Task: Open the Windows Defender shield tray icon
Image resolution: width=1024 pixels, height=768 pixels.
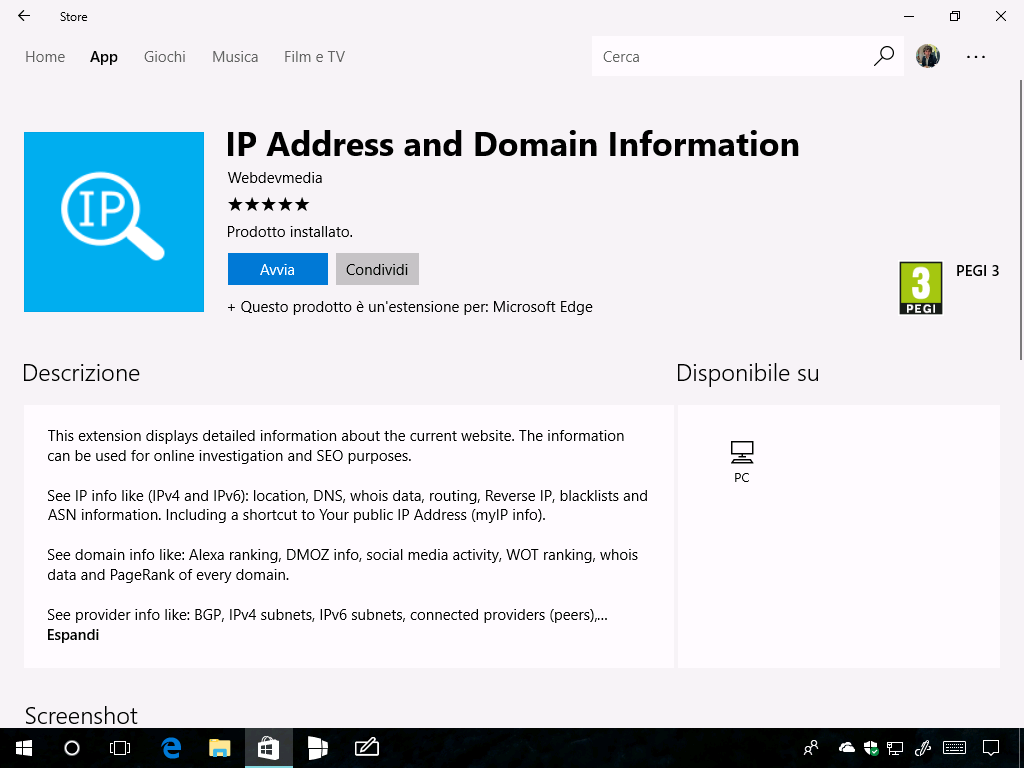Action: (871, 748)
